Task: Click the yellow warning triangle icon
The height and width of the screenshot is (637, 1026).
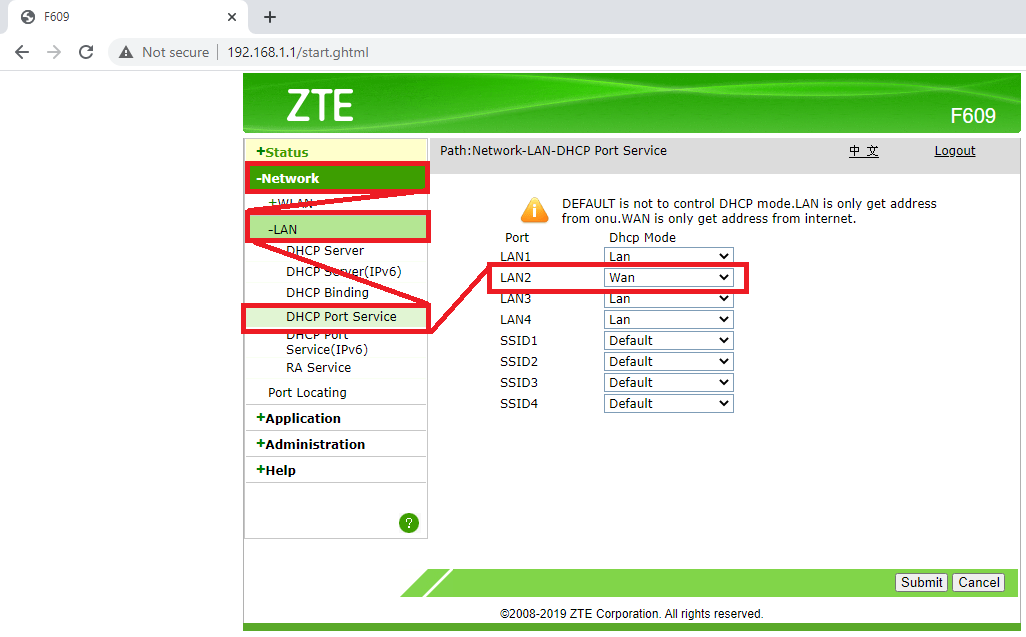Action: coord(534,210)
